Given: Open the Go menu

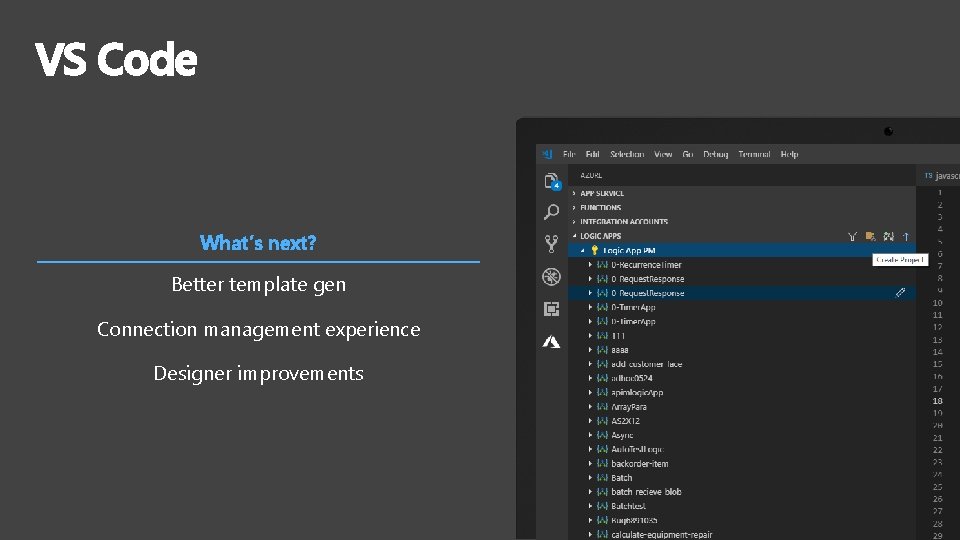Looking at the screenshot, I should 688,154.
